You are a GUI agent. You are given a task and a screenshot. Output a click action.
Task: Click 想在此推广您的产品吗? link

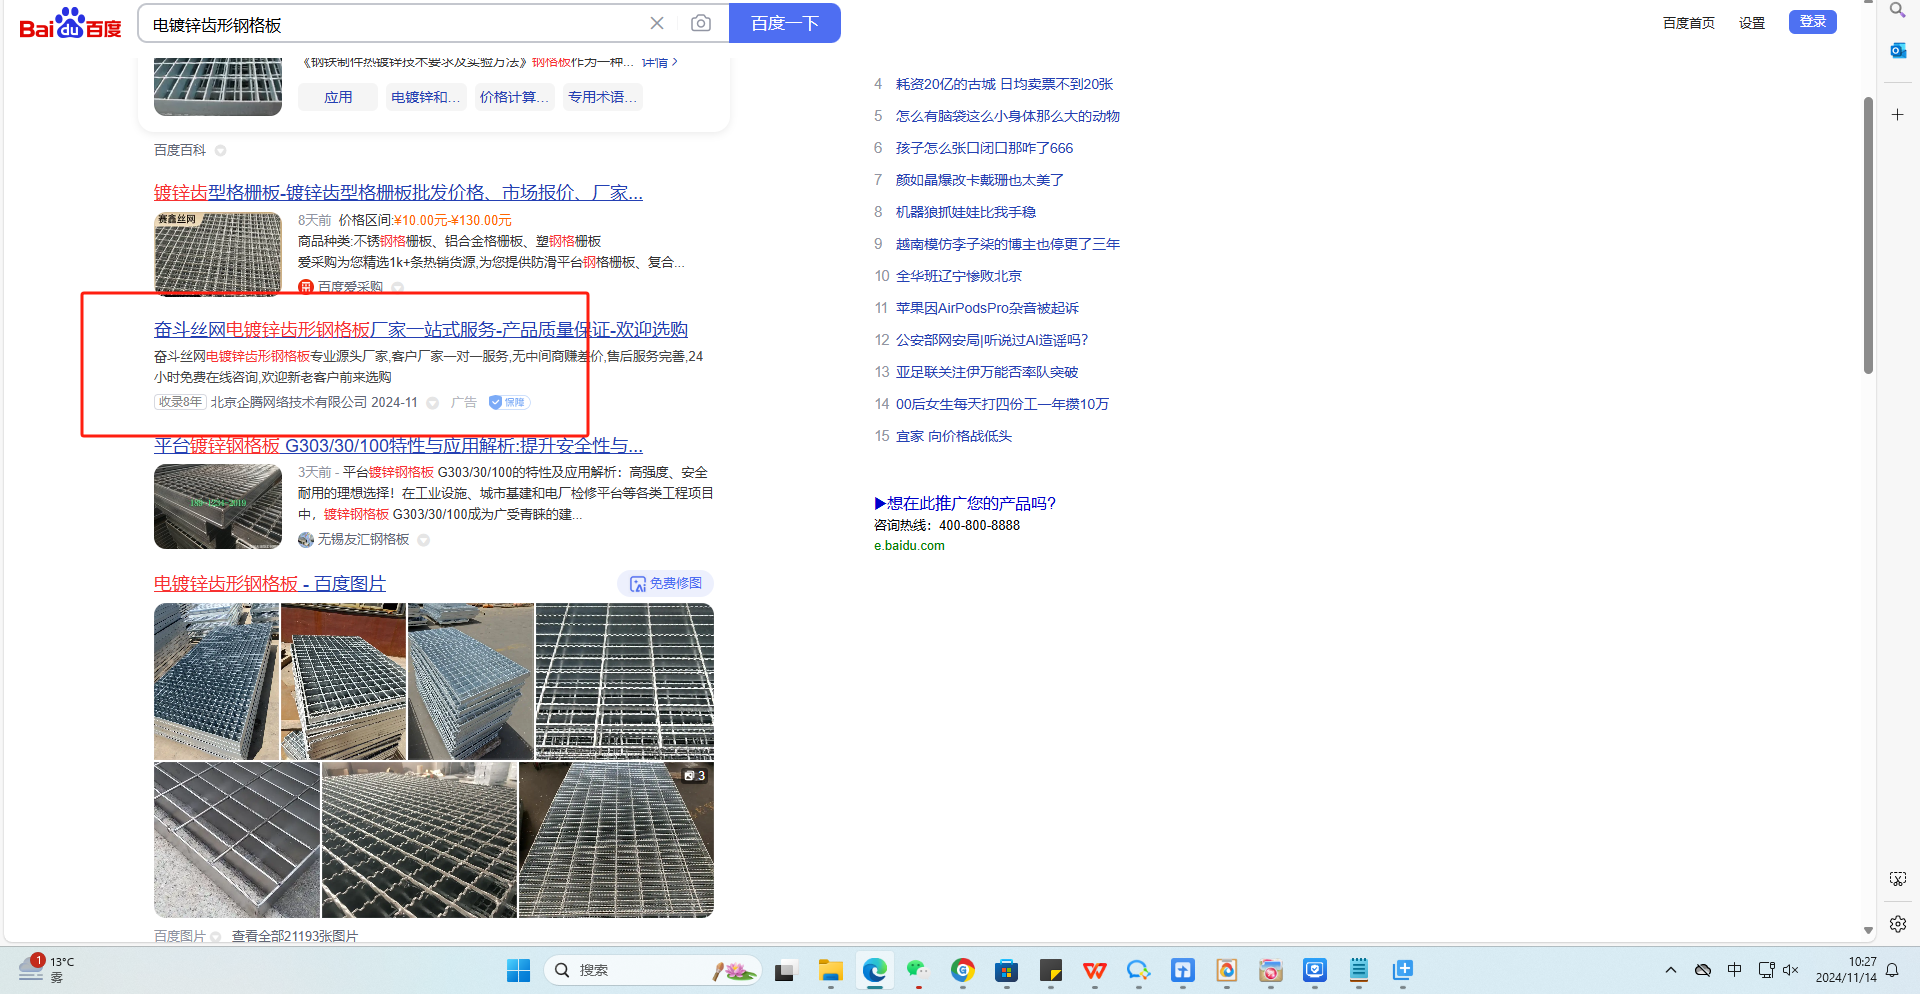[965, 503]
